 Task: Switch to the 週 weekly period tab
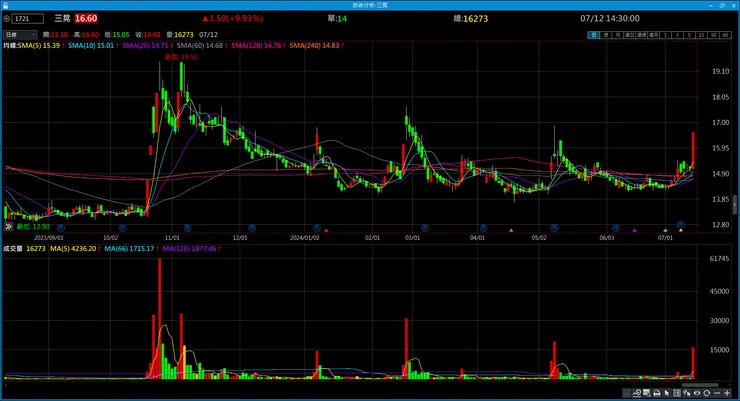coord(606,35)
